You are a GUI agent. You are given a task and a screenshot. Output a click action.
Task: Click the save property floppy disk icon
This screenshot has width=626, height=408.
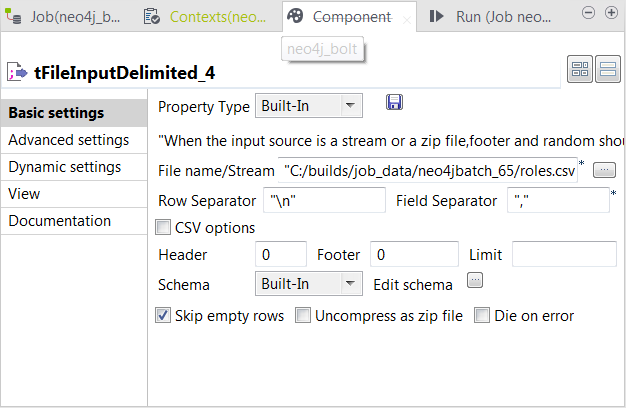(394, 104)
